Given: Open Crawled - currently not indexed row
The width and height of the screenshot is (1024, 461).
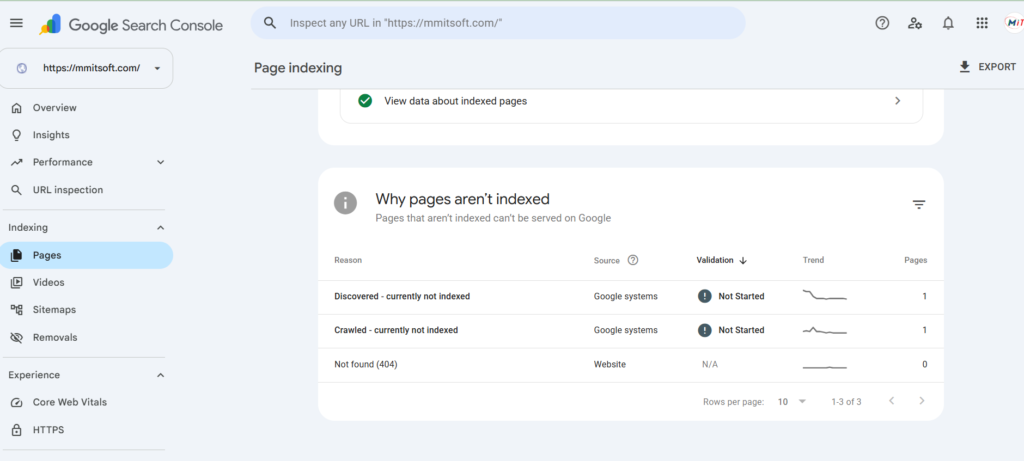Looking at the screenshot, I should (631, 330).
